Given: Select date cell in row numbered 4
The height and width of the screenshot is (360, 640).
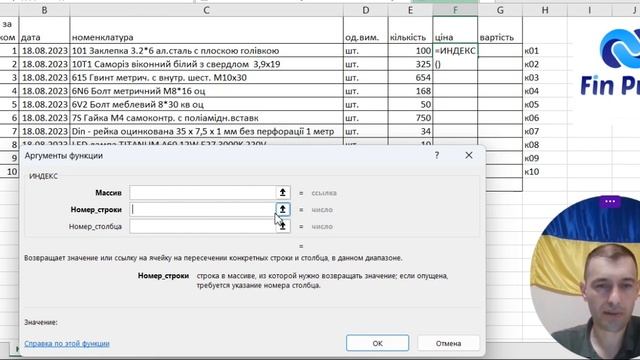Looking at the screenshot, I should tap(44, 91).
